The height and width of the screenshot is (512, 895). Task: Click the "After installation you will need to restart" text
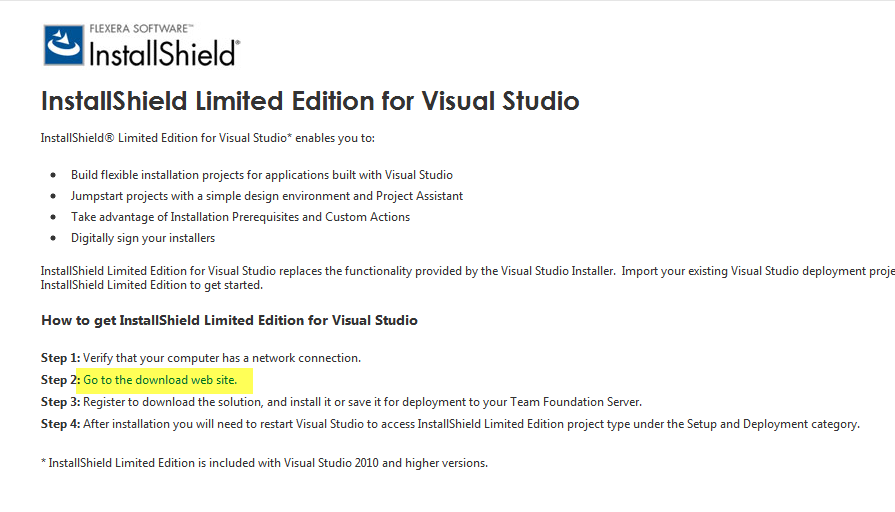(x=471, y=424)
